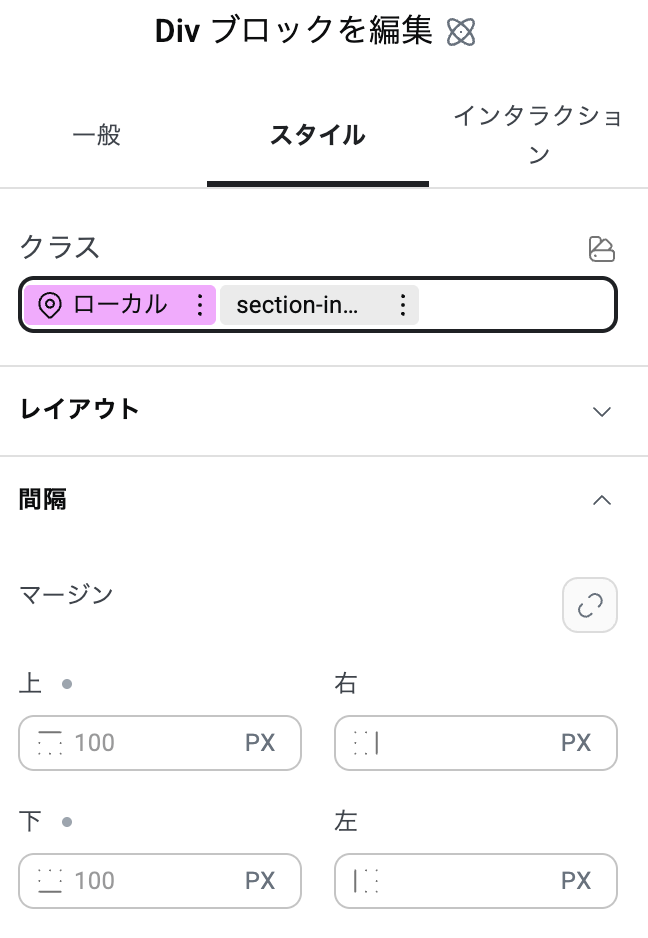This screenshot has width=648, height=938.
Task: Click the location pin icon on ローカル
Action: 50,305
